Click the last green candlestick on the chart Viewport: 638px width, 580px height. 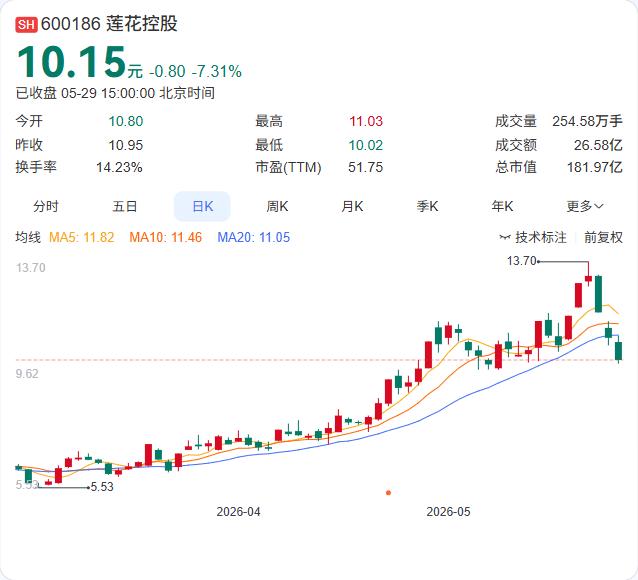pyautogui.click(x=618, y=350)
